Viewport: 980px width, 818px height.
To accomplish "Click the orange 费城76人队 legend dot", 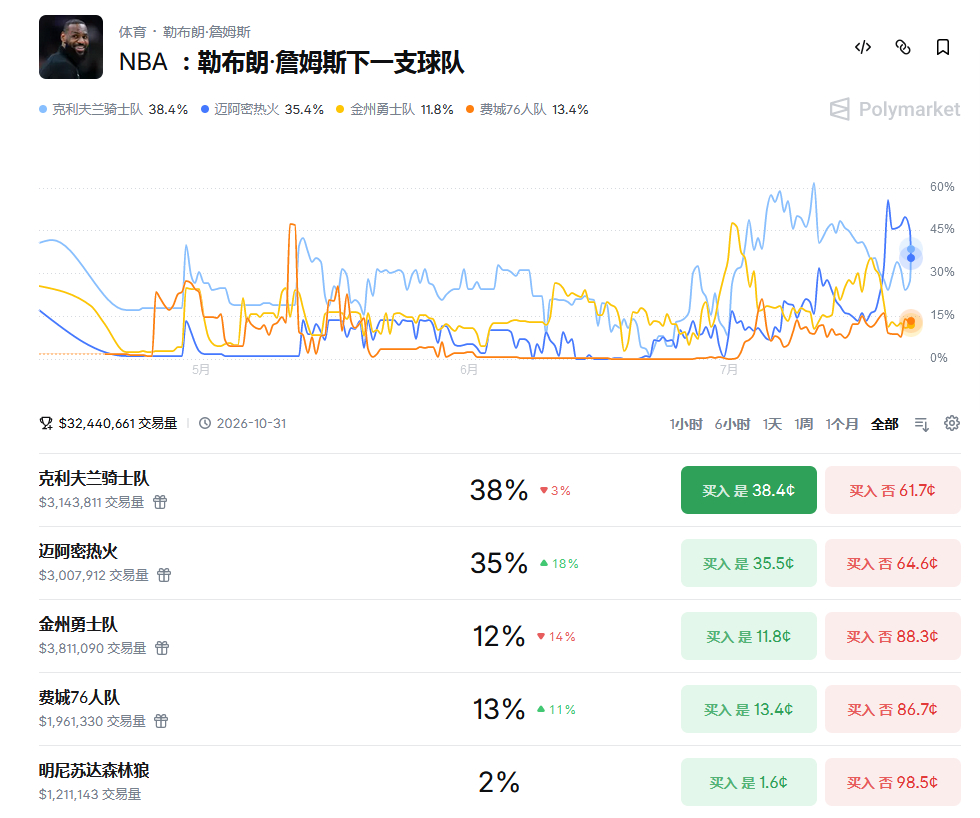I will coord(469,109).
